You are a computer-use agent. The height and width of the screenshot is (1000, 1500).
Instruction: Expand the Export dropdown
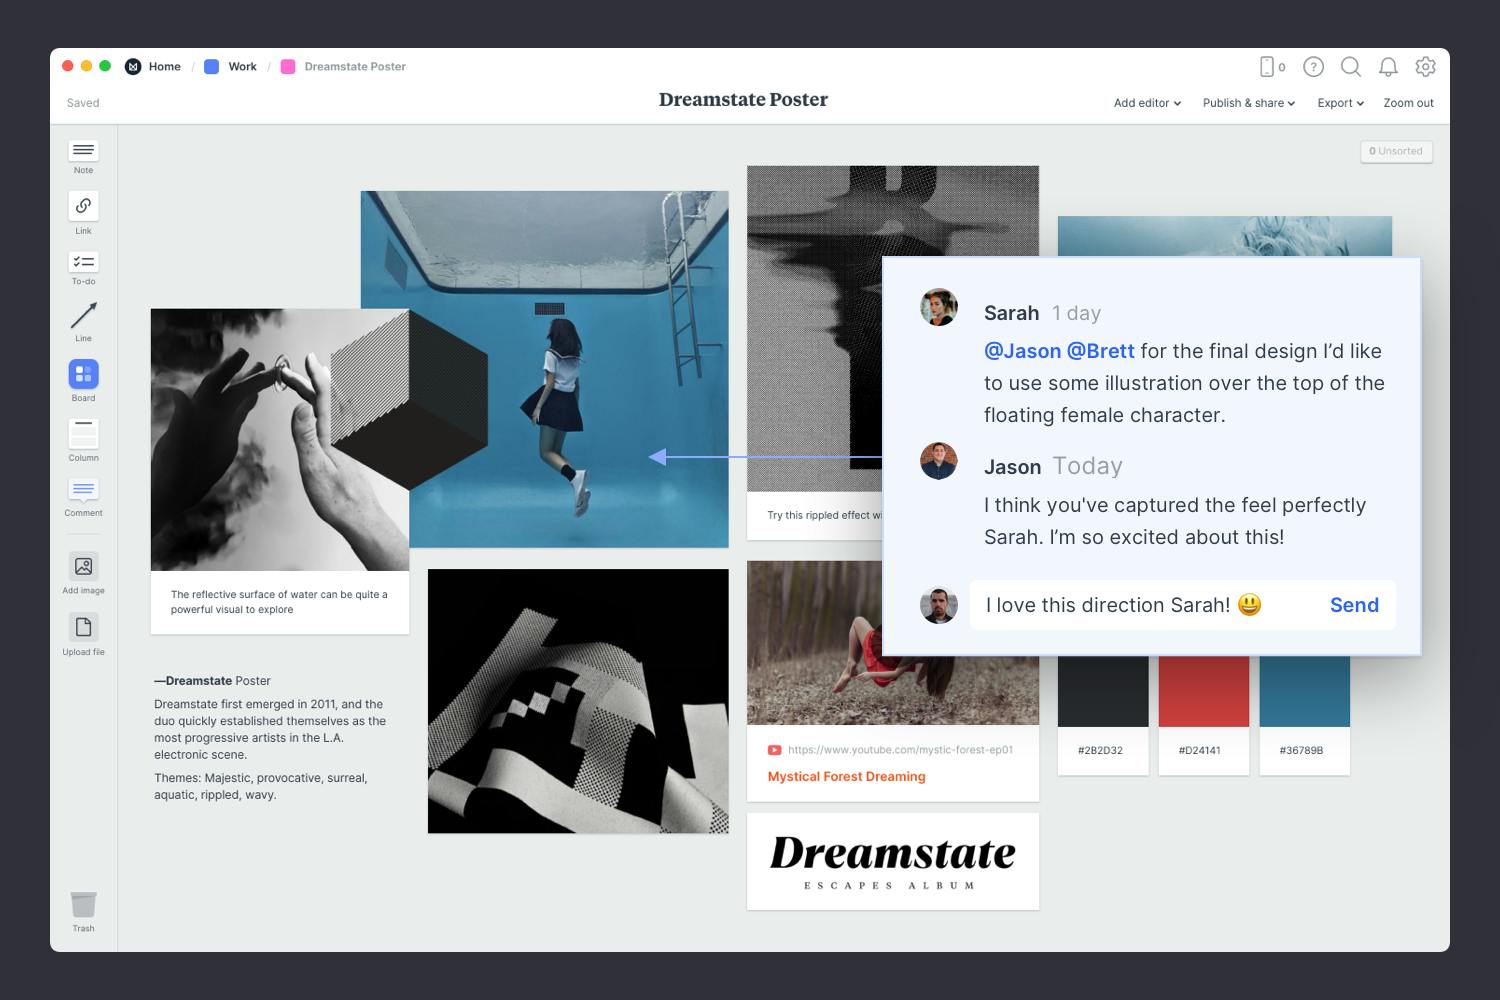[x=1340, y=103]
